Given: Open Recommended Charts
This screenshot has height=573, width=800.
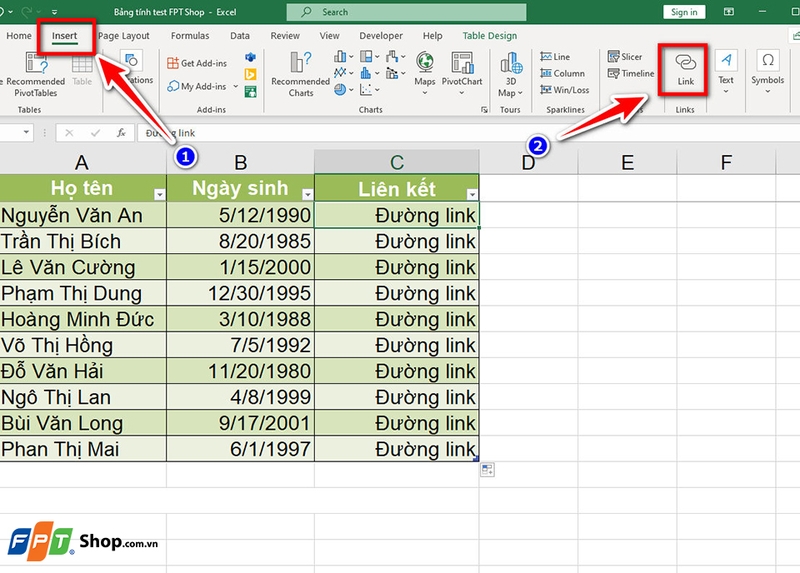Looking at the screenshot, I should click(301, 75).
